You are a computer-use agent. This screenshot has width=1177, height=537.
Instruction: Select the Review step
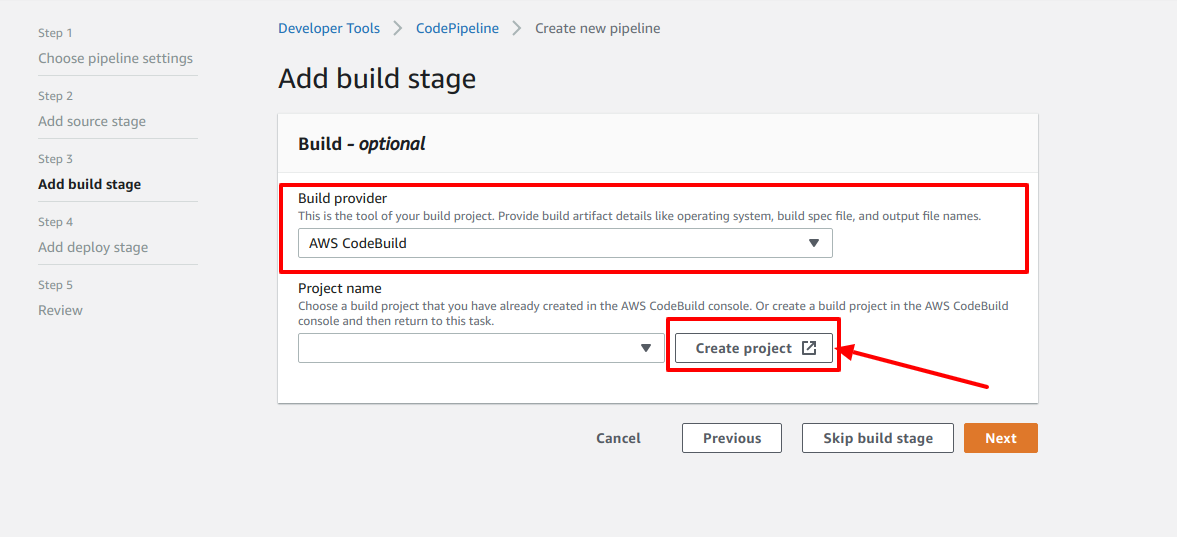pos(60,310)
